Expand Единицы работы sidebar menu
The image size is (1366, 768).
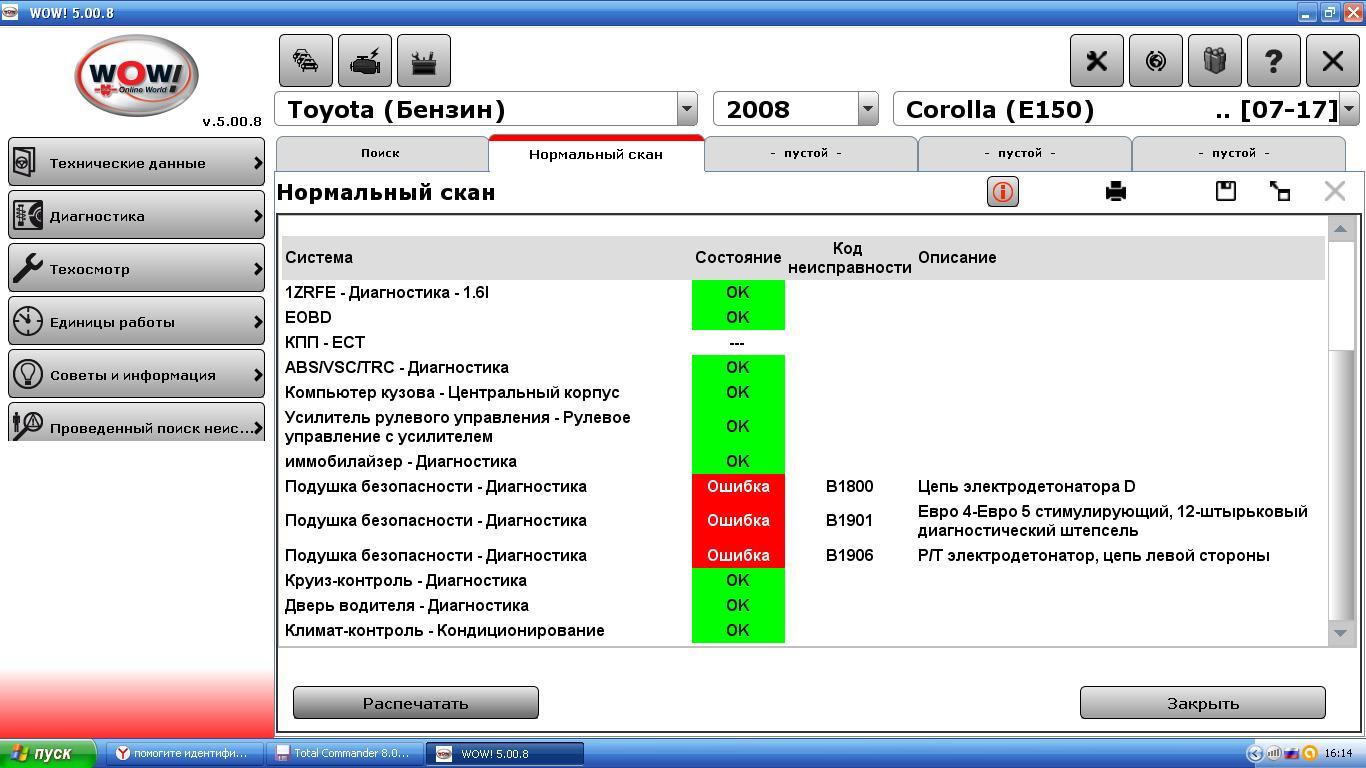[x=136, y=322]
